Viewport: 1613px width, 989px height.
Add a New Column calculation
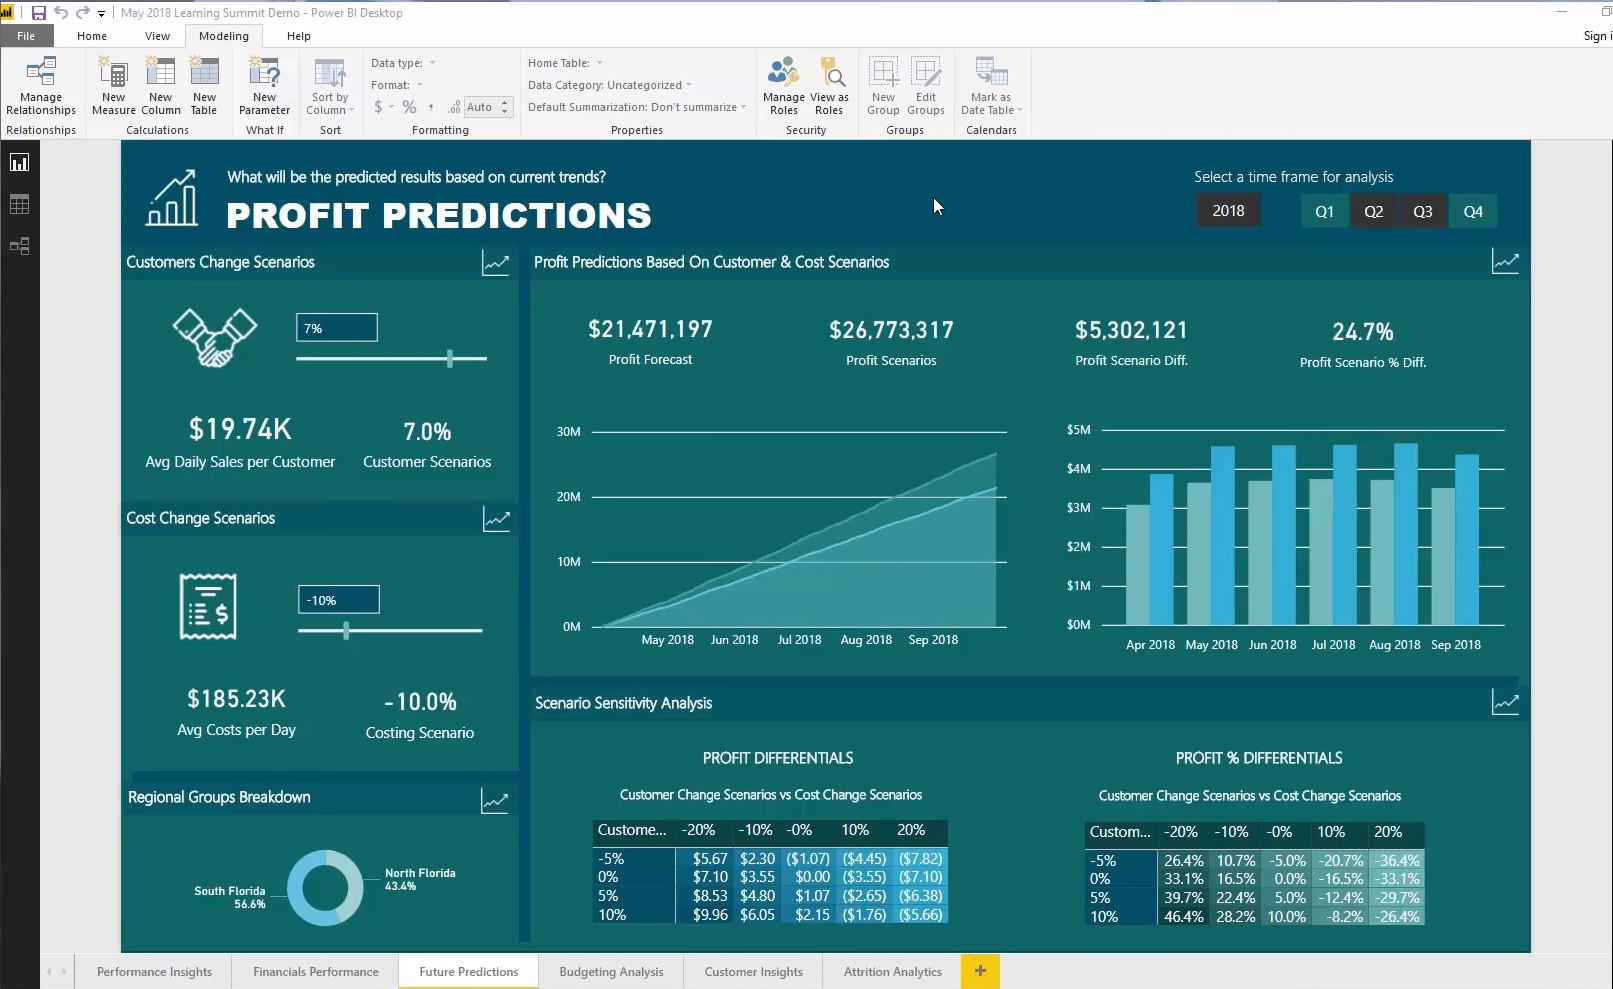160,87
